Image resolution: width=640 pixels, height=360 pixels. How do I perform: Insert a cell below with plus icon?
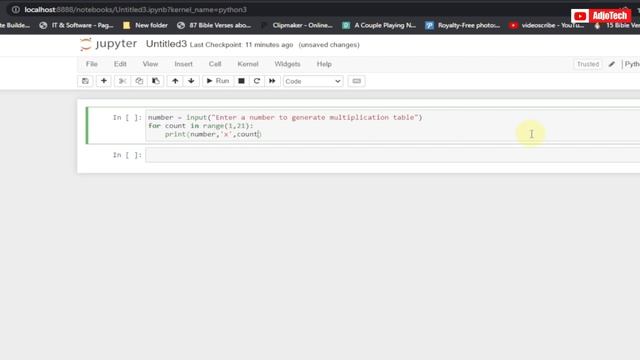[104, 81]
